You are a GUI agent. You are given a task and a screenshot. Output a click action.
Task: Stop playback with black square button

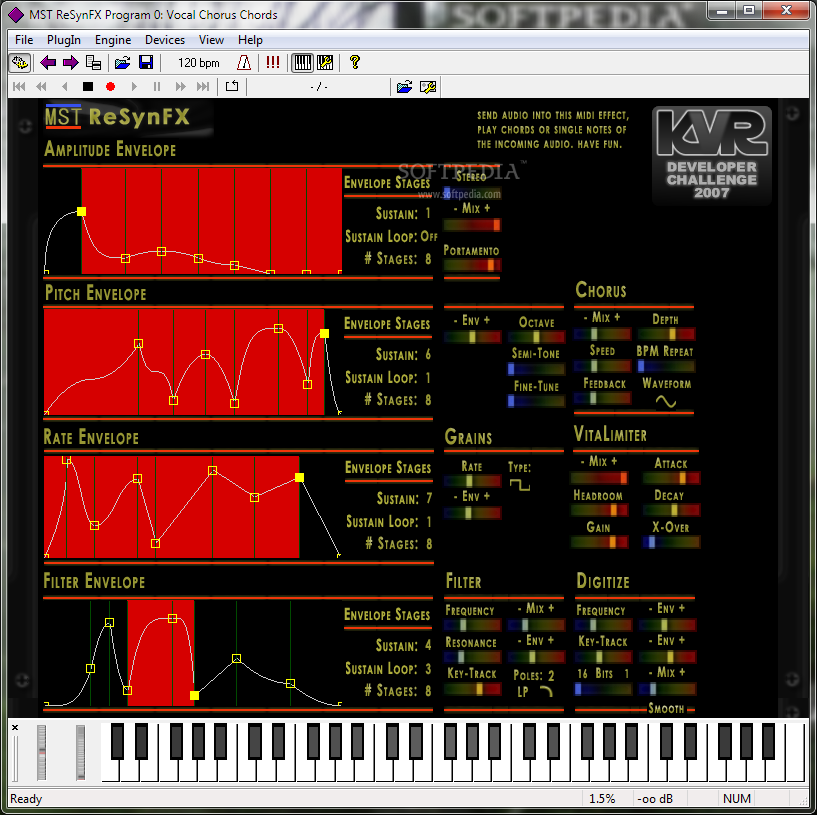point(88,87)
